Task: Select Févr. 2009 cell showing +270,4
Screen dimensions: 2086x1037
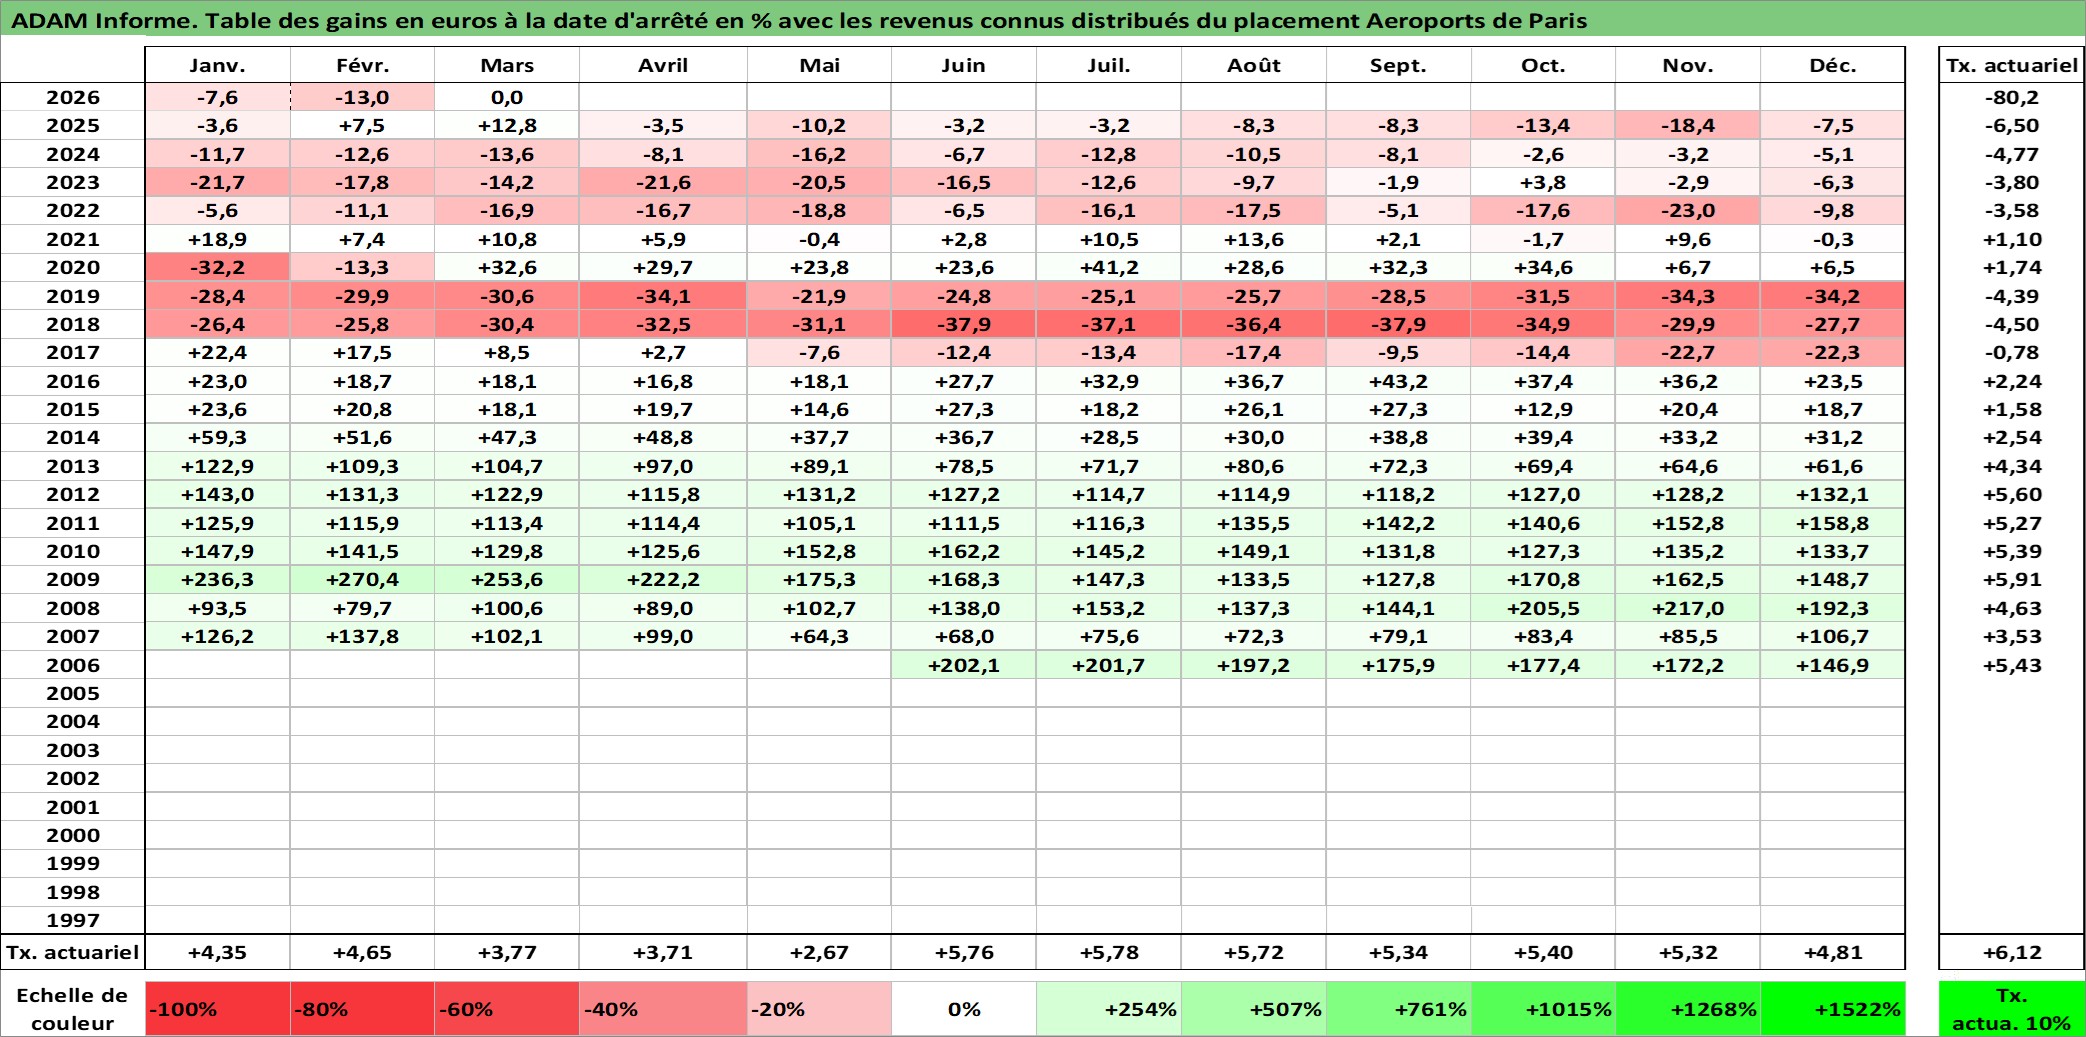Action: 362,579
